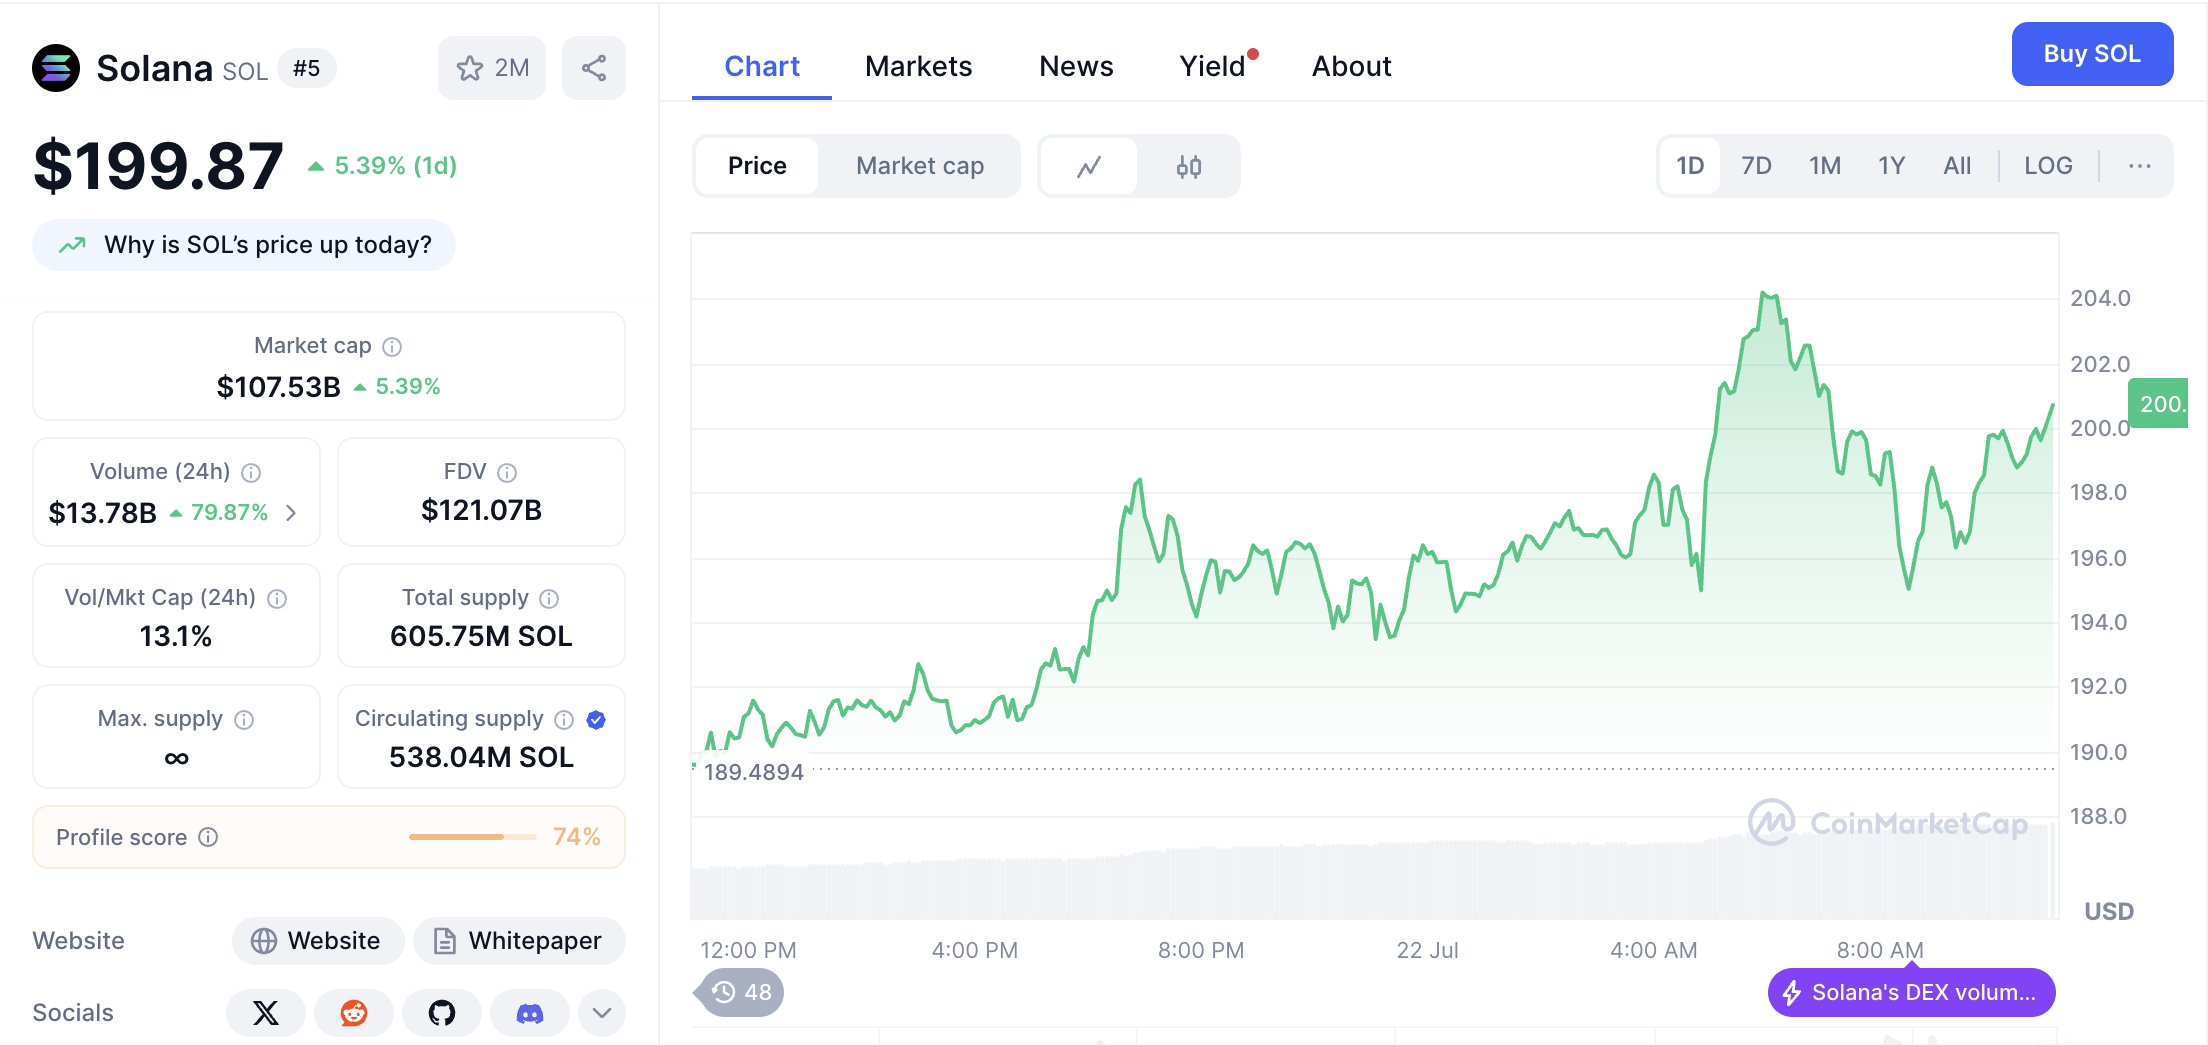This screenshot has width=2208, height=1045.
Task: Click the $13.78B volume value
Action: tap(102, 513)
